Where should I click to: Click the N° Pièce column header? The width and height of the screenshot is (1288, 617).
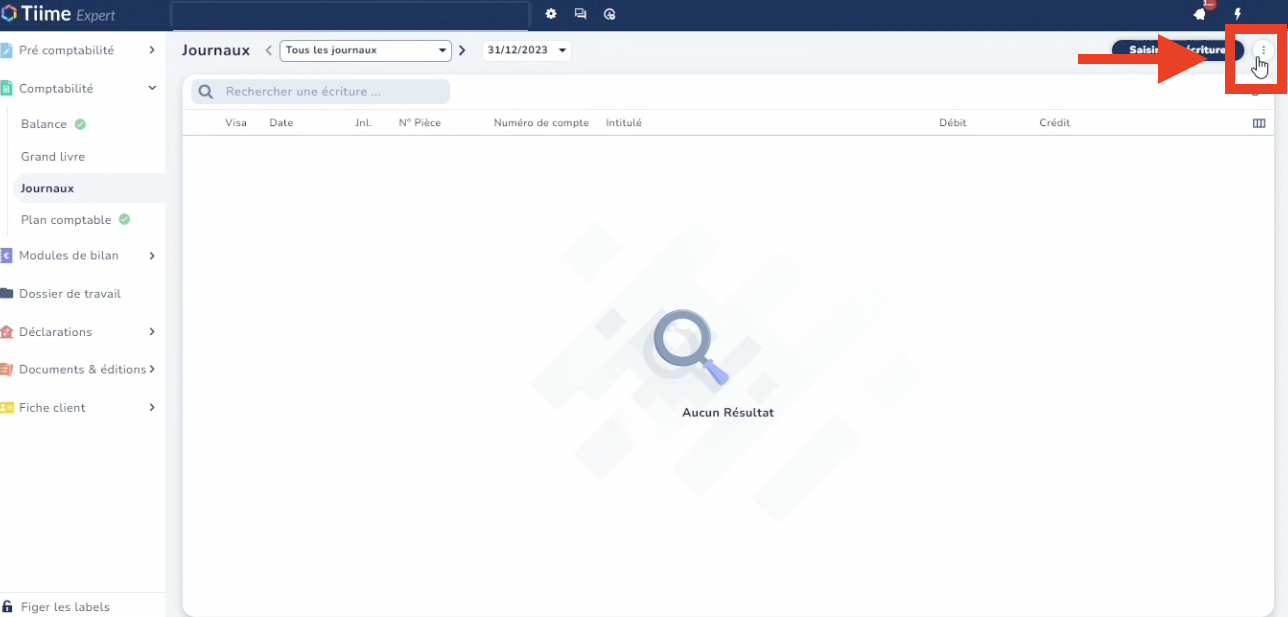[420, 123]
